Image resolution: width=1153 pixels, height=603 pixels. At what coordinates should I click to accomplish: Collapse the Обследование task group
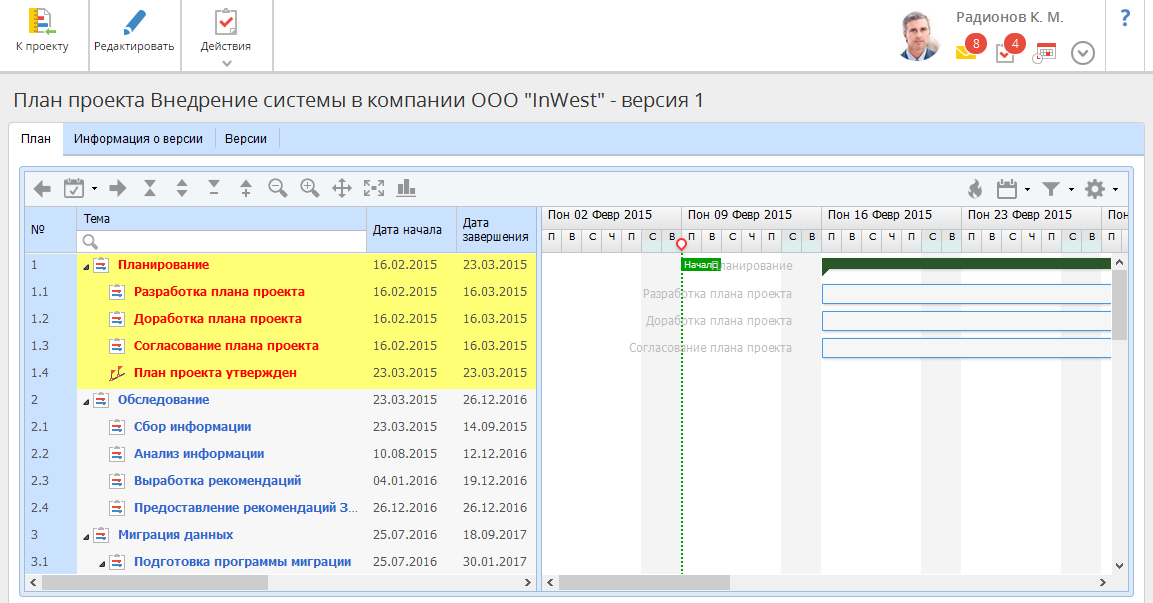[x=86, y=401]
